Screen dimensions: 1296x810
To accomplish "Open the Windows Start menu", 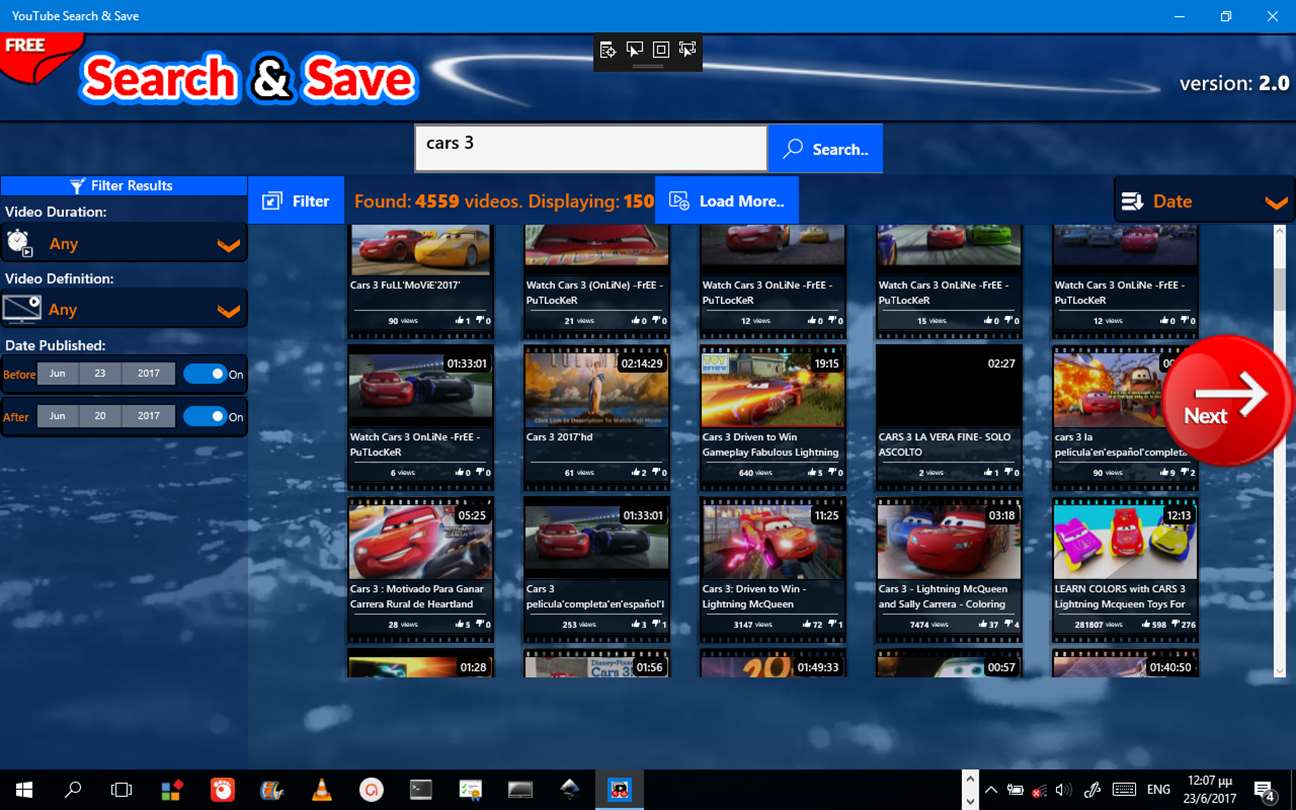I will coord(23,790).
